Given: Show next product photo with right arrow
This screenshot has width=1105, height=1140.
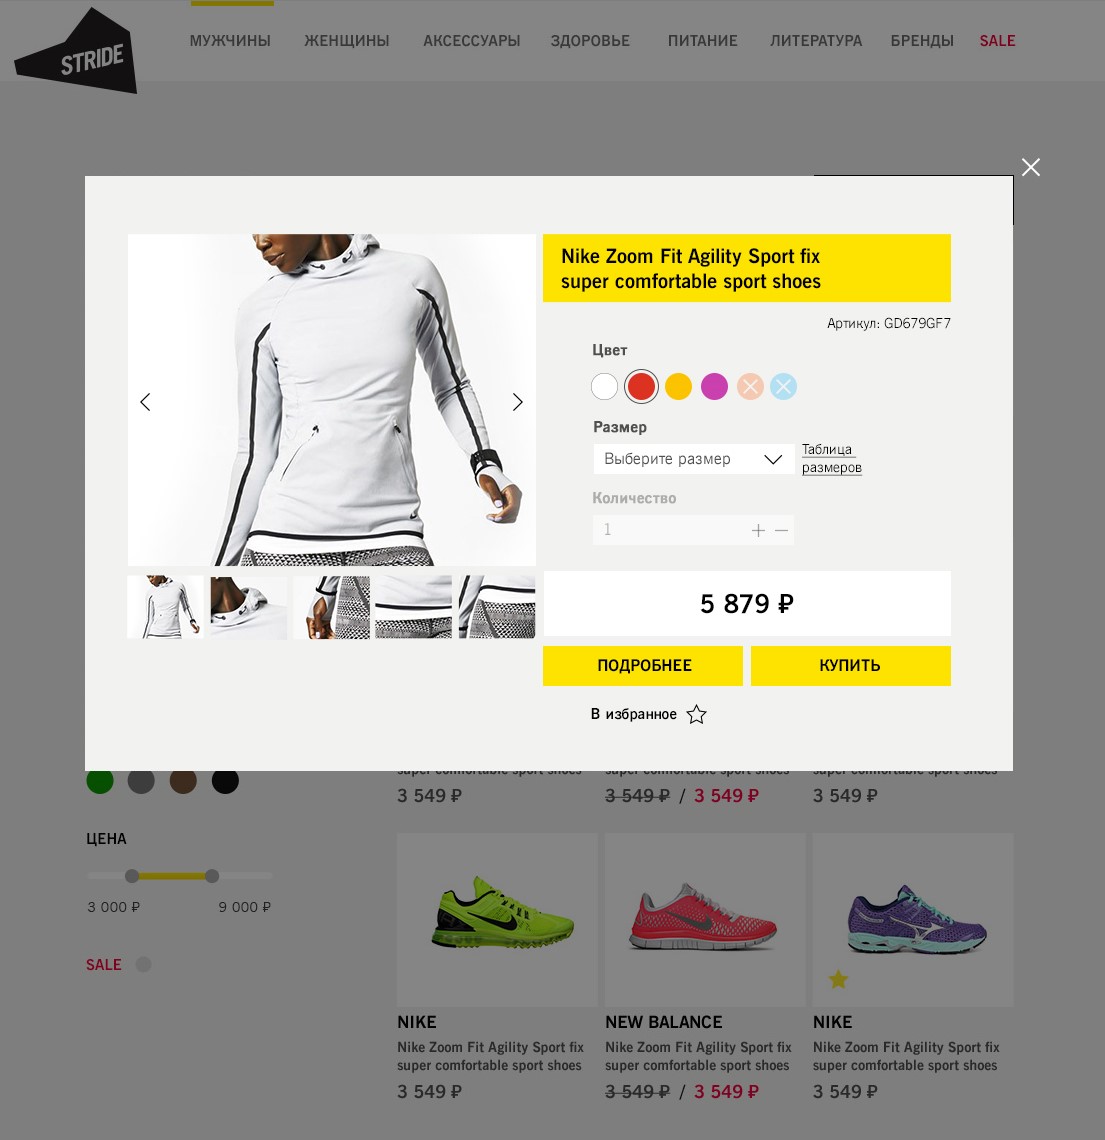Looking at the screenshot, I should pos(518,402).
